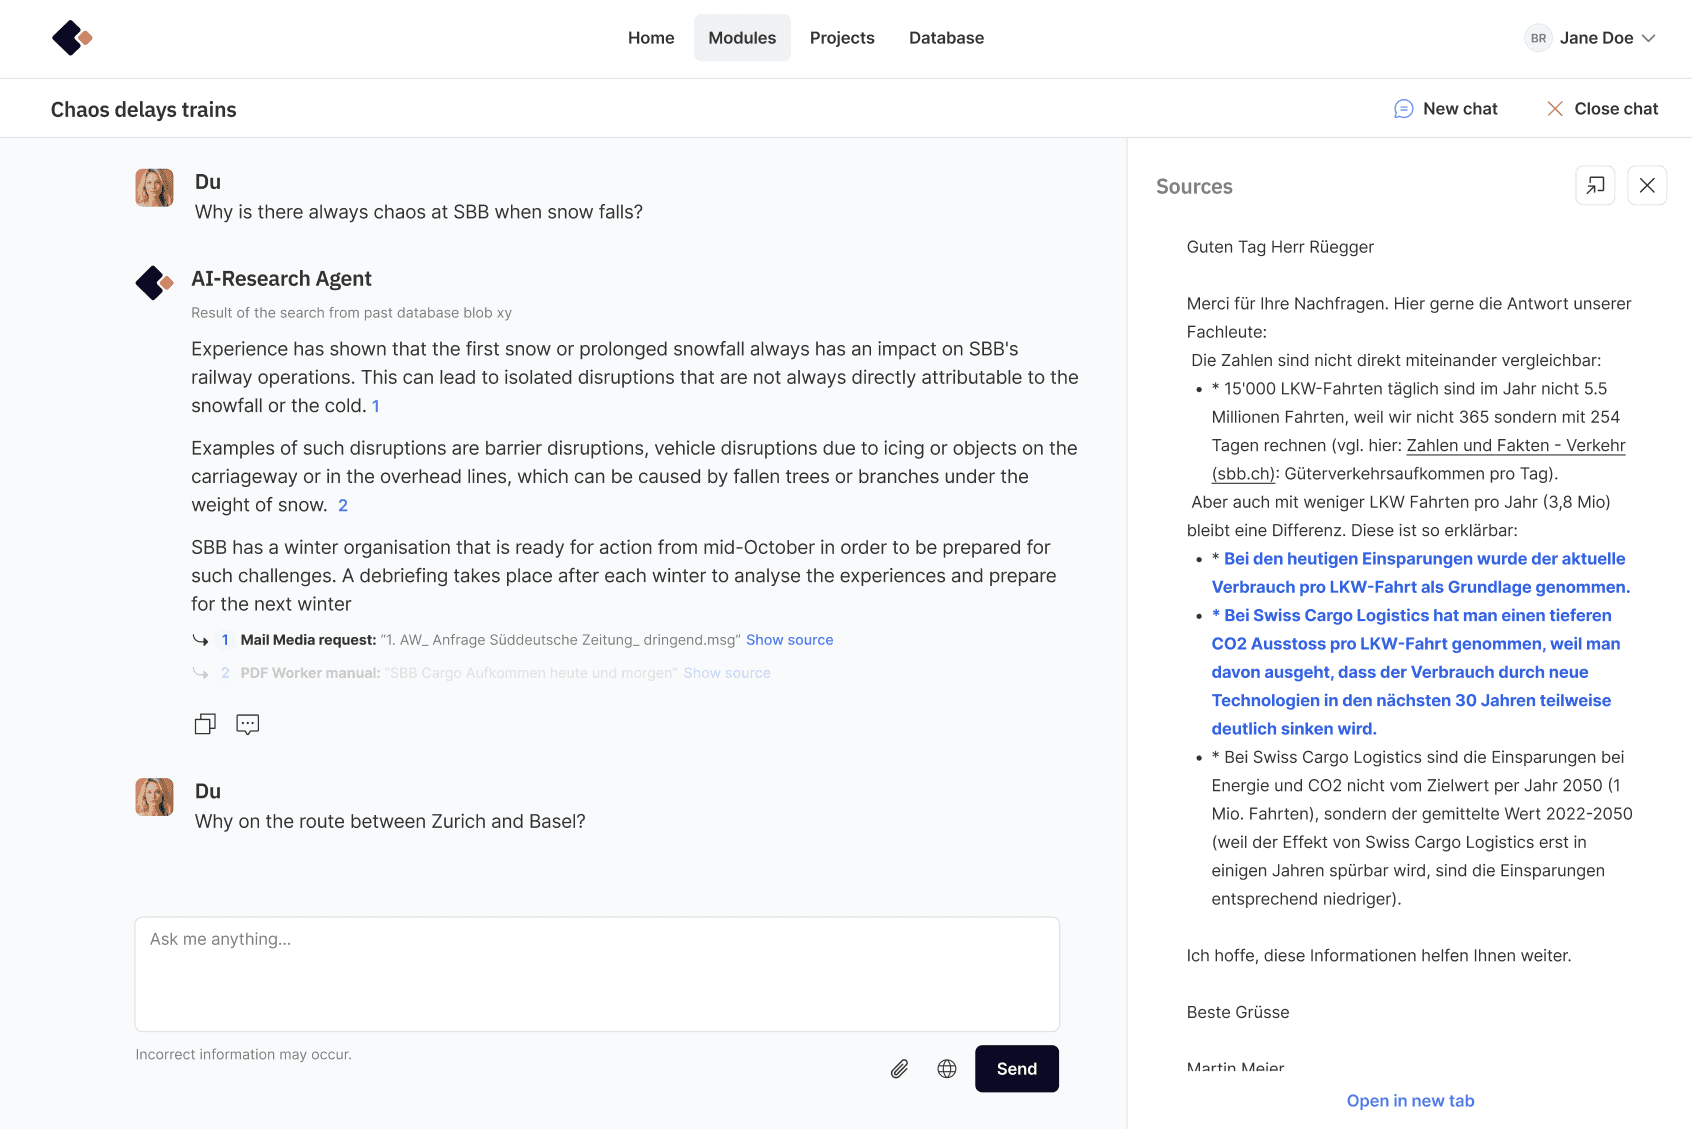Click the New chat bubble icon
This screenshot has height=1129, width=1692.
point(1404,109)
